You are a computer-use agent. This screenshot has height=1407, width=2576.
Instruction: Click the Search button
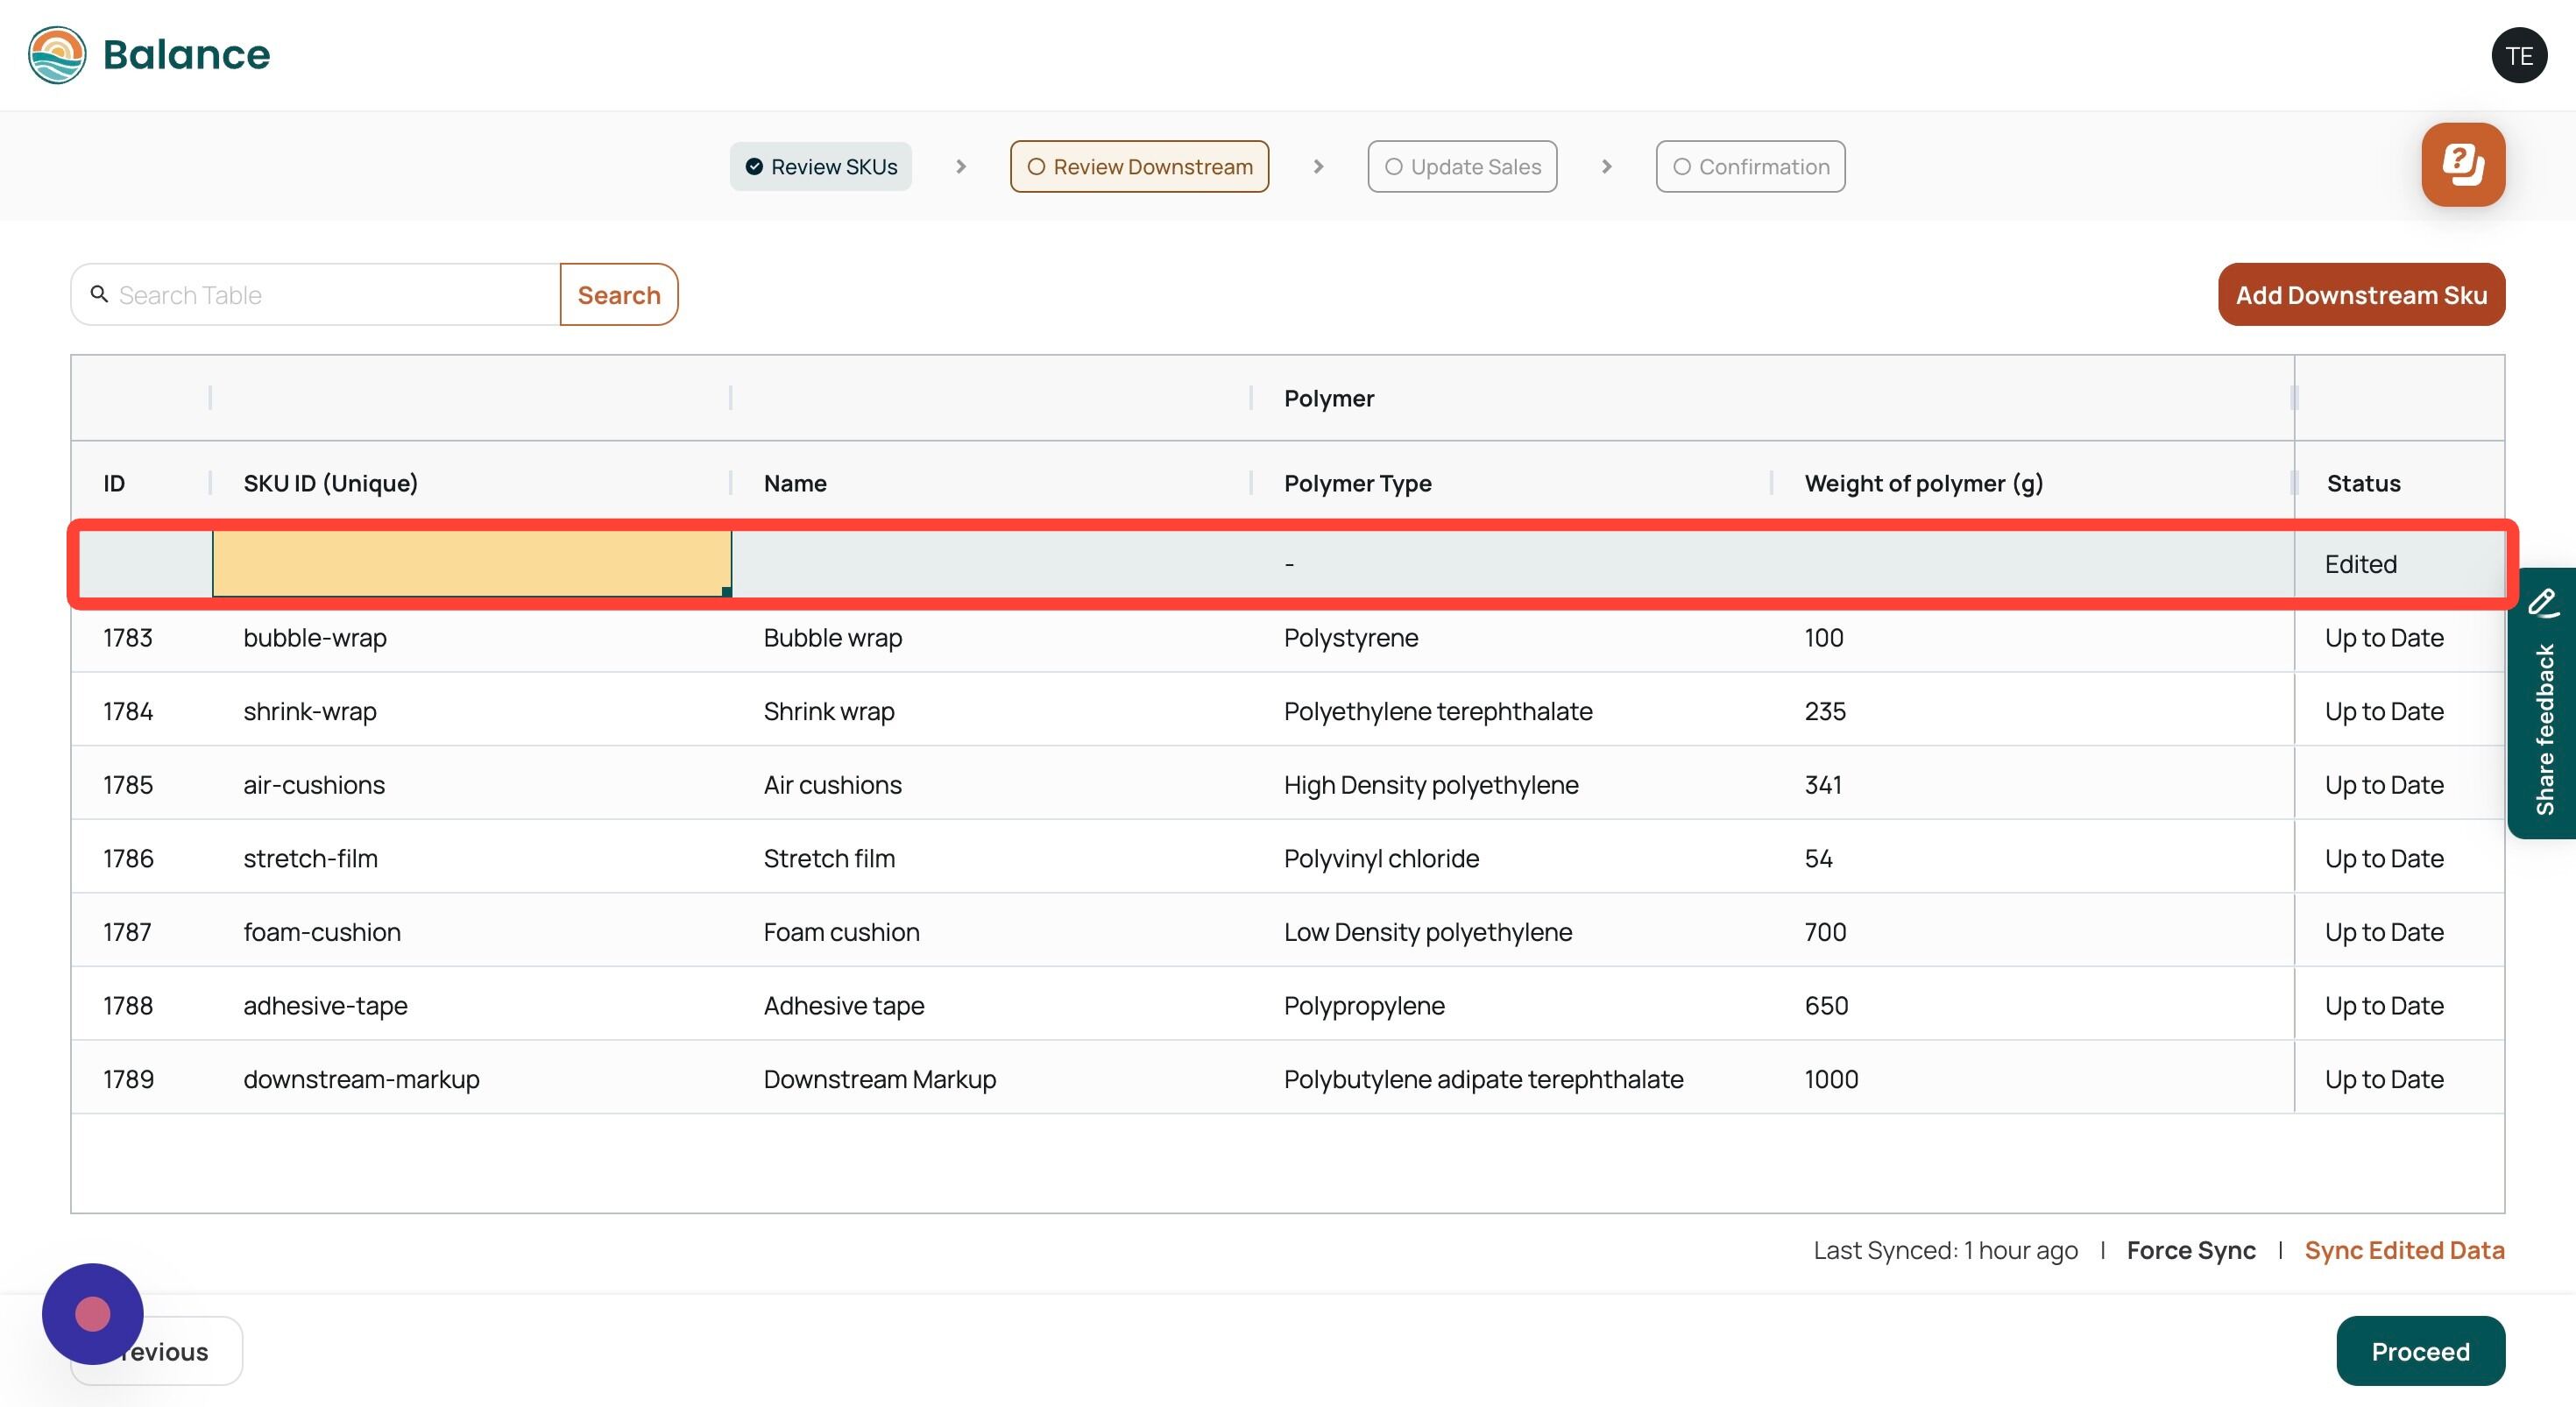619,295
